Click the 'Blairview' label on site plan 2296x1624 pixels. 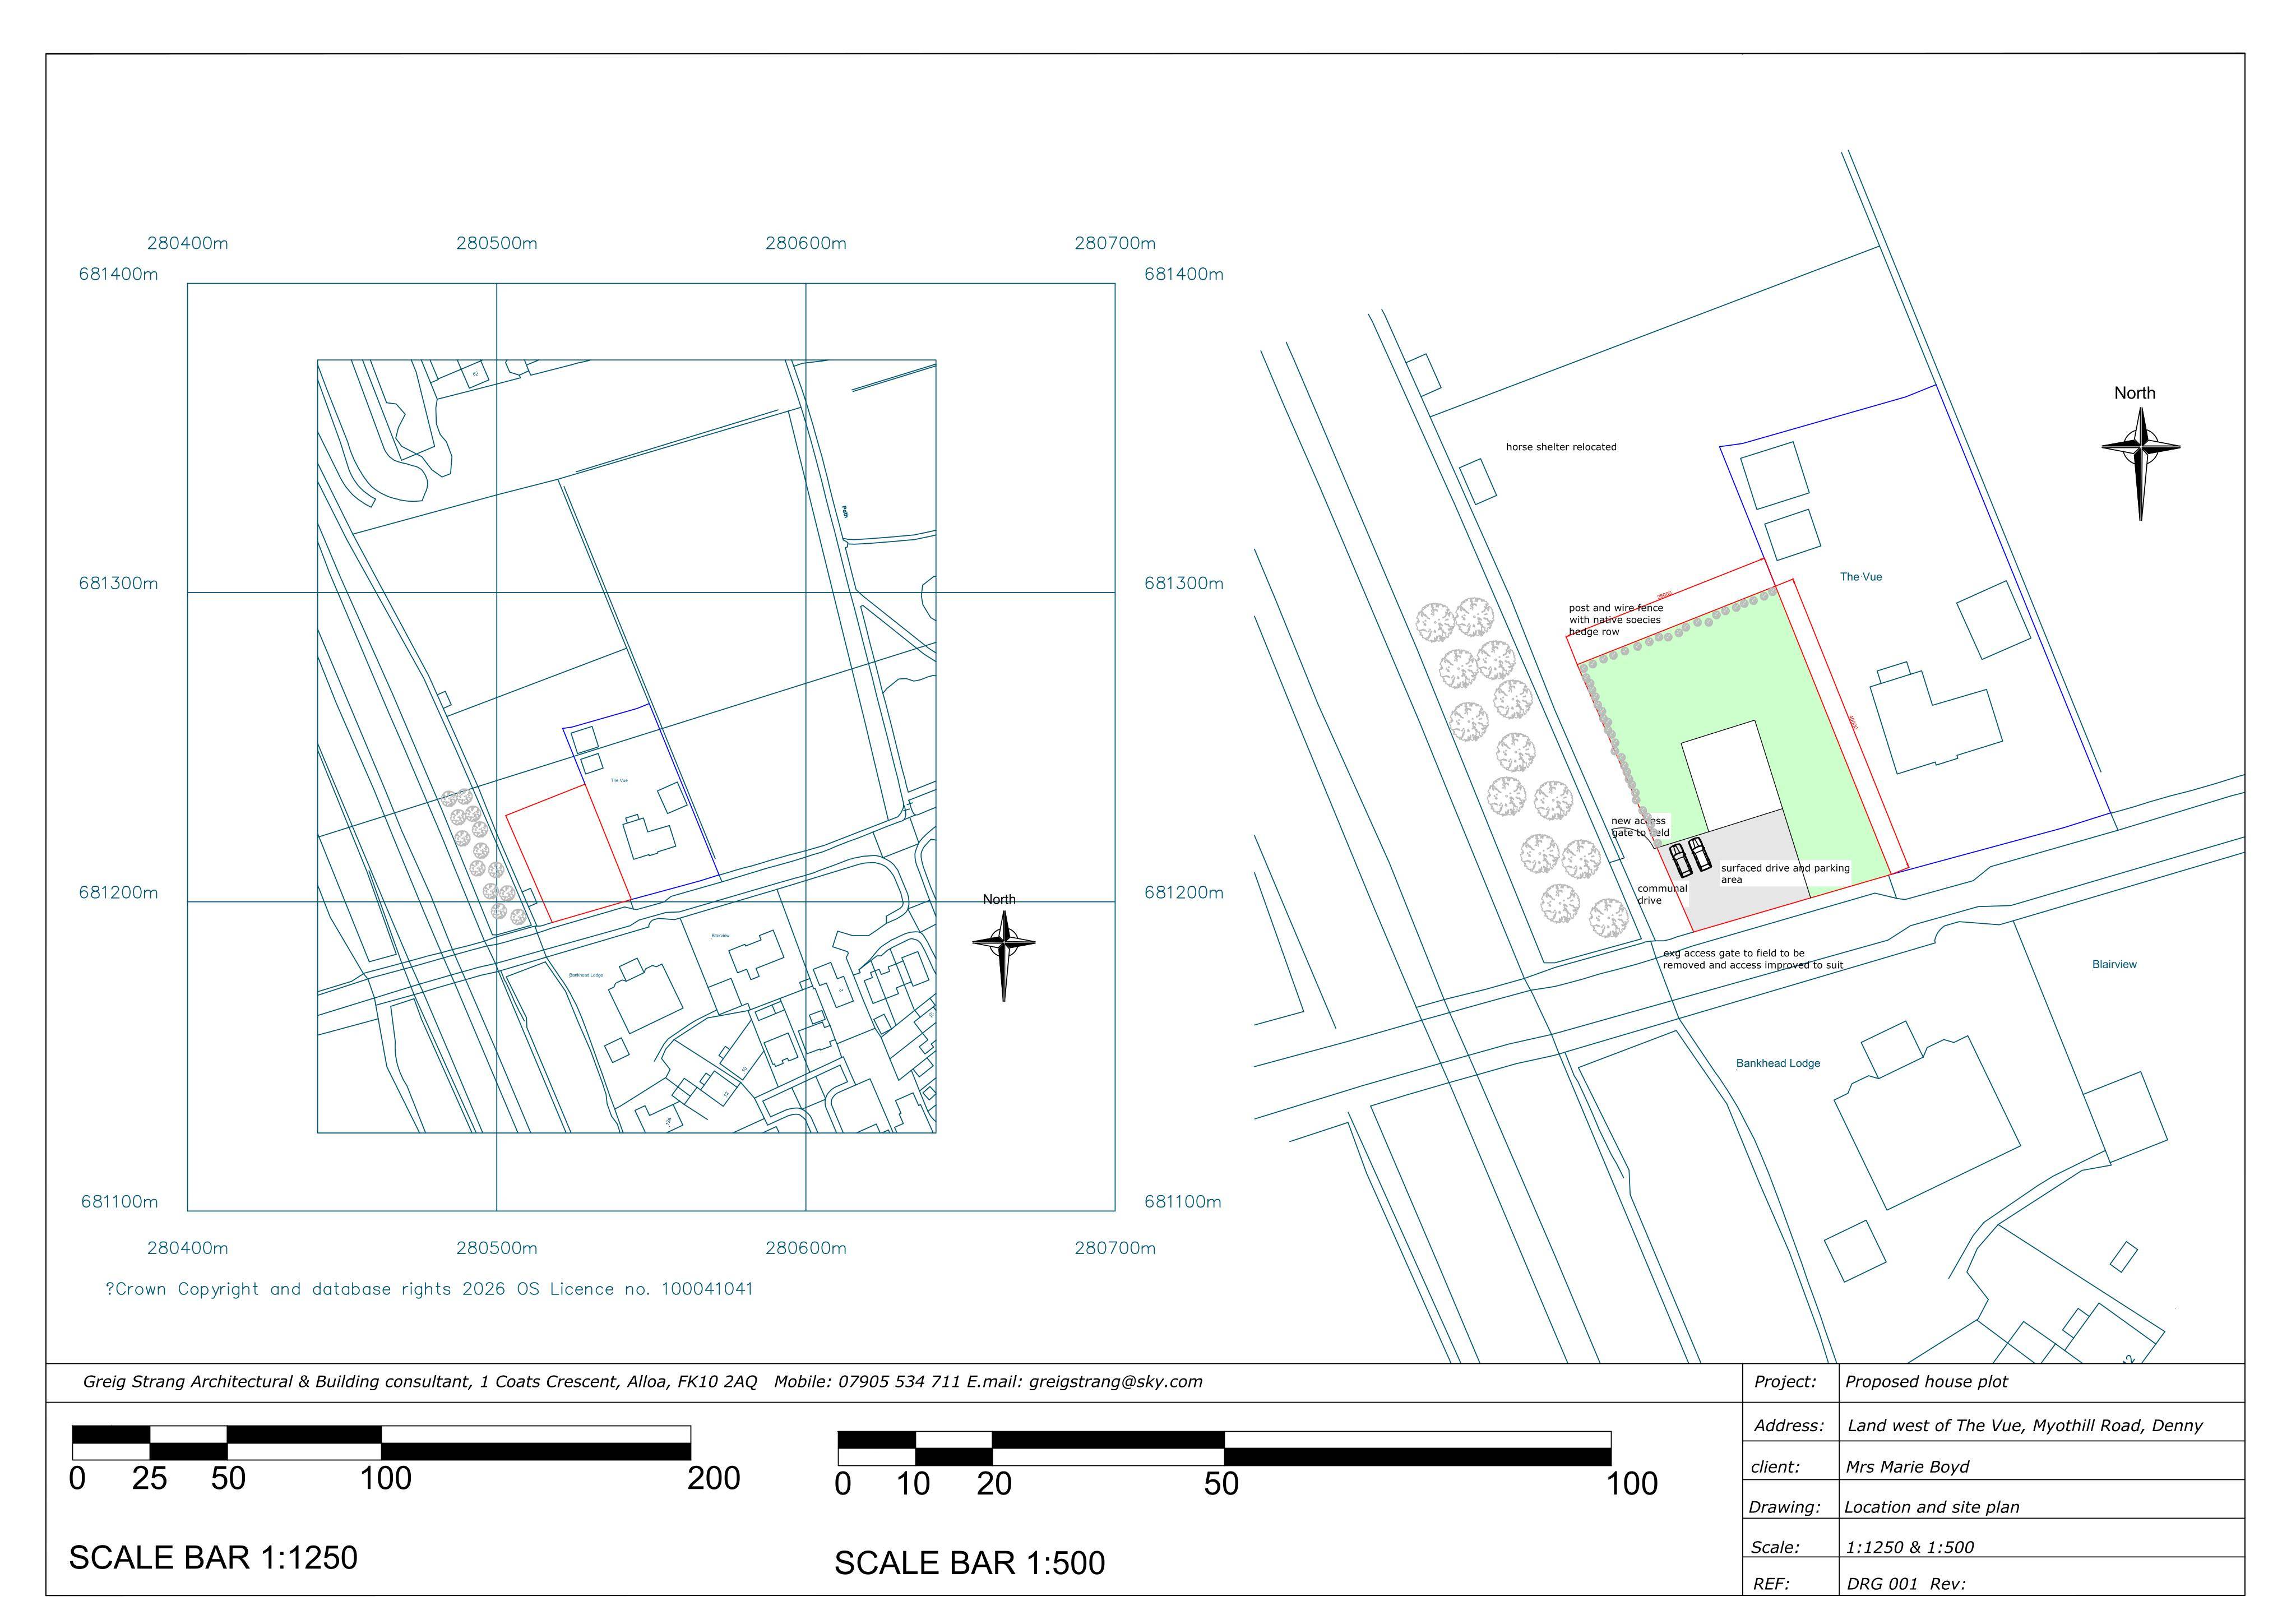[x=2114, y=964]
